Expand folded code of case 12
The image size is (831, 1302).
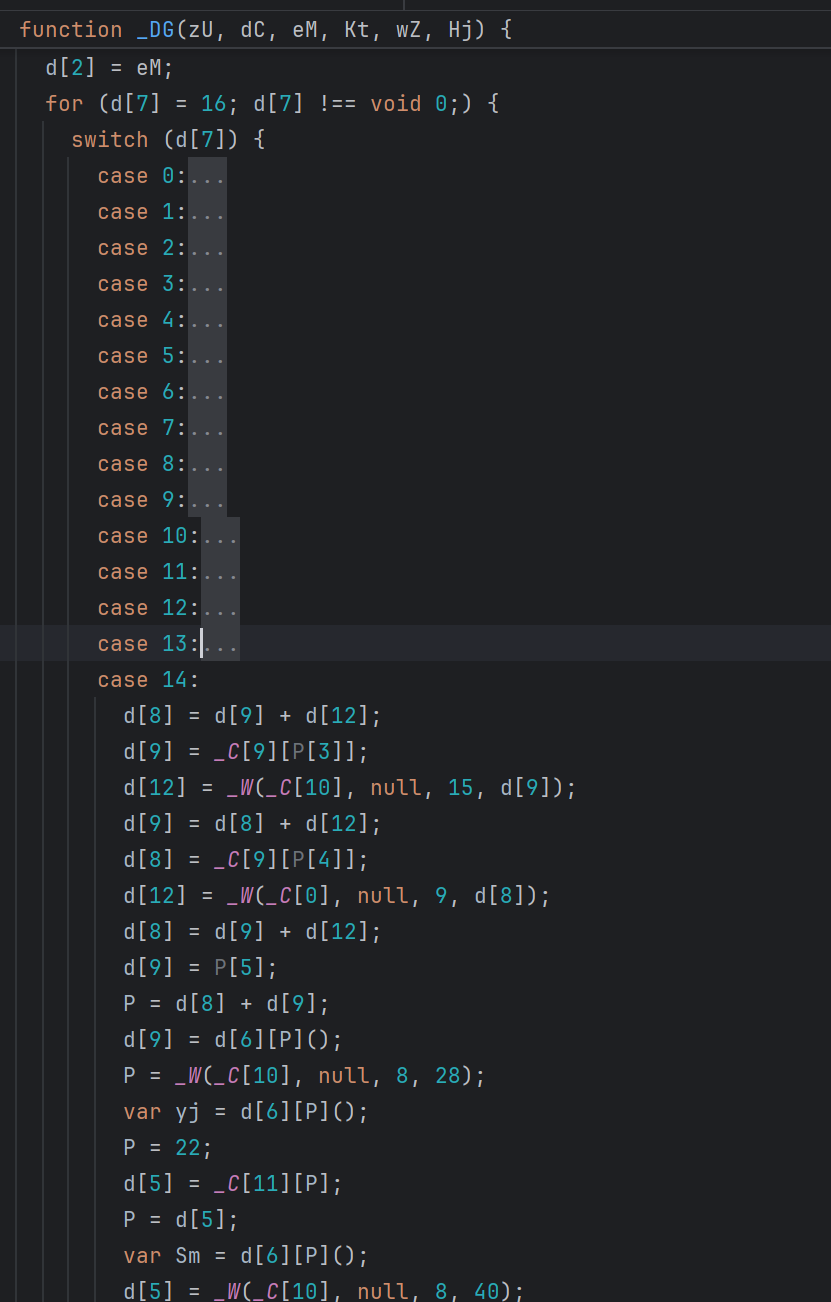click(220, 608)
